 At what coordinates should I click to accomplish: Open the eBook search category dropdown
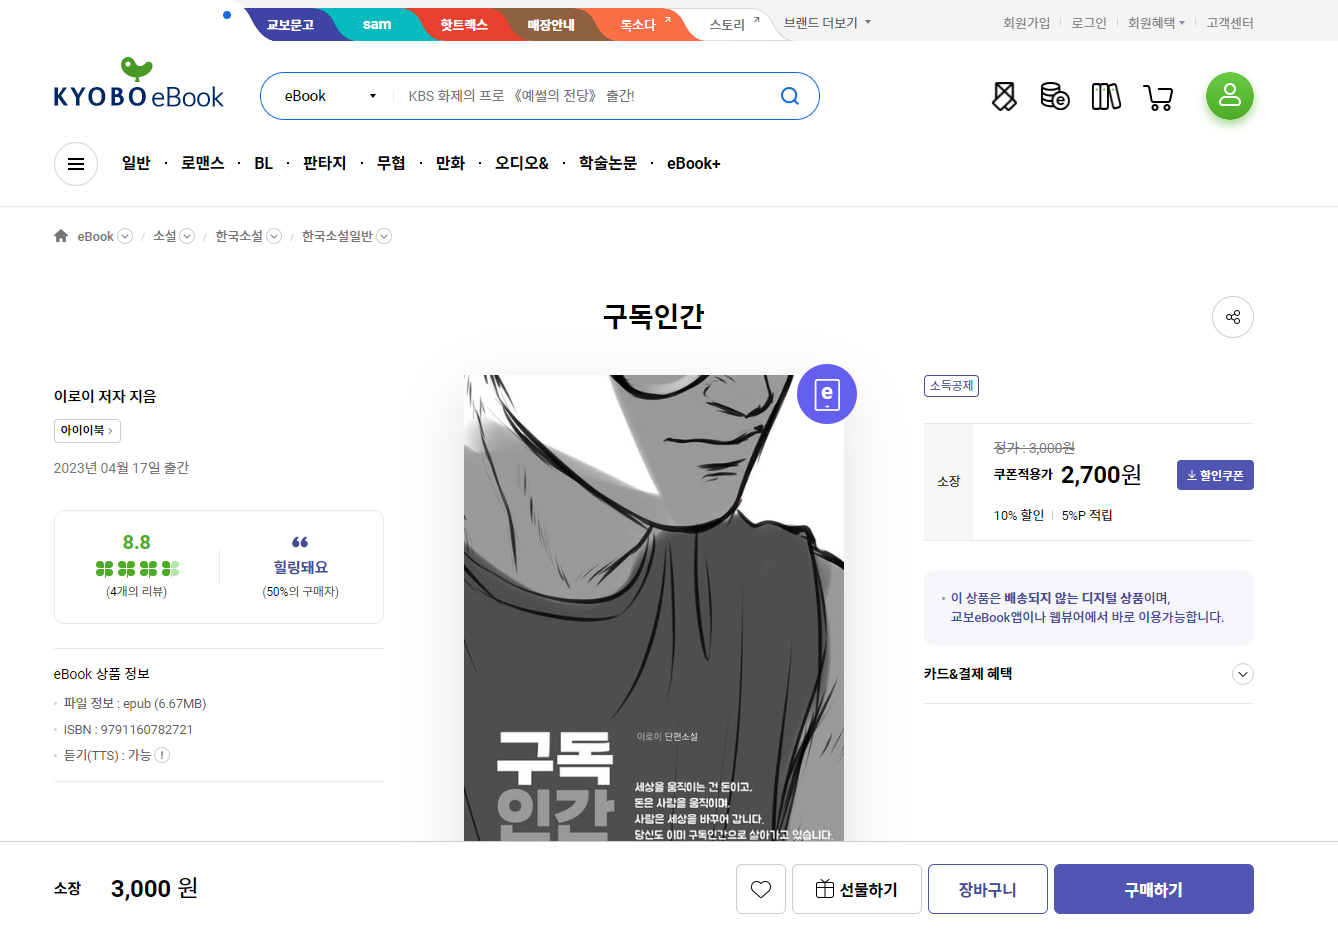[330, 96]
